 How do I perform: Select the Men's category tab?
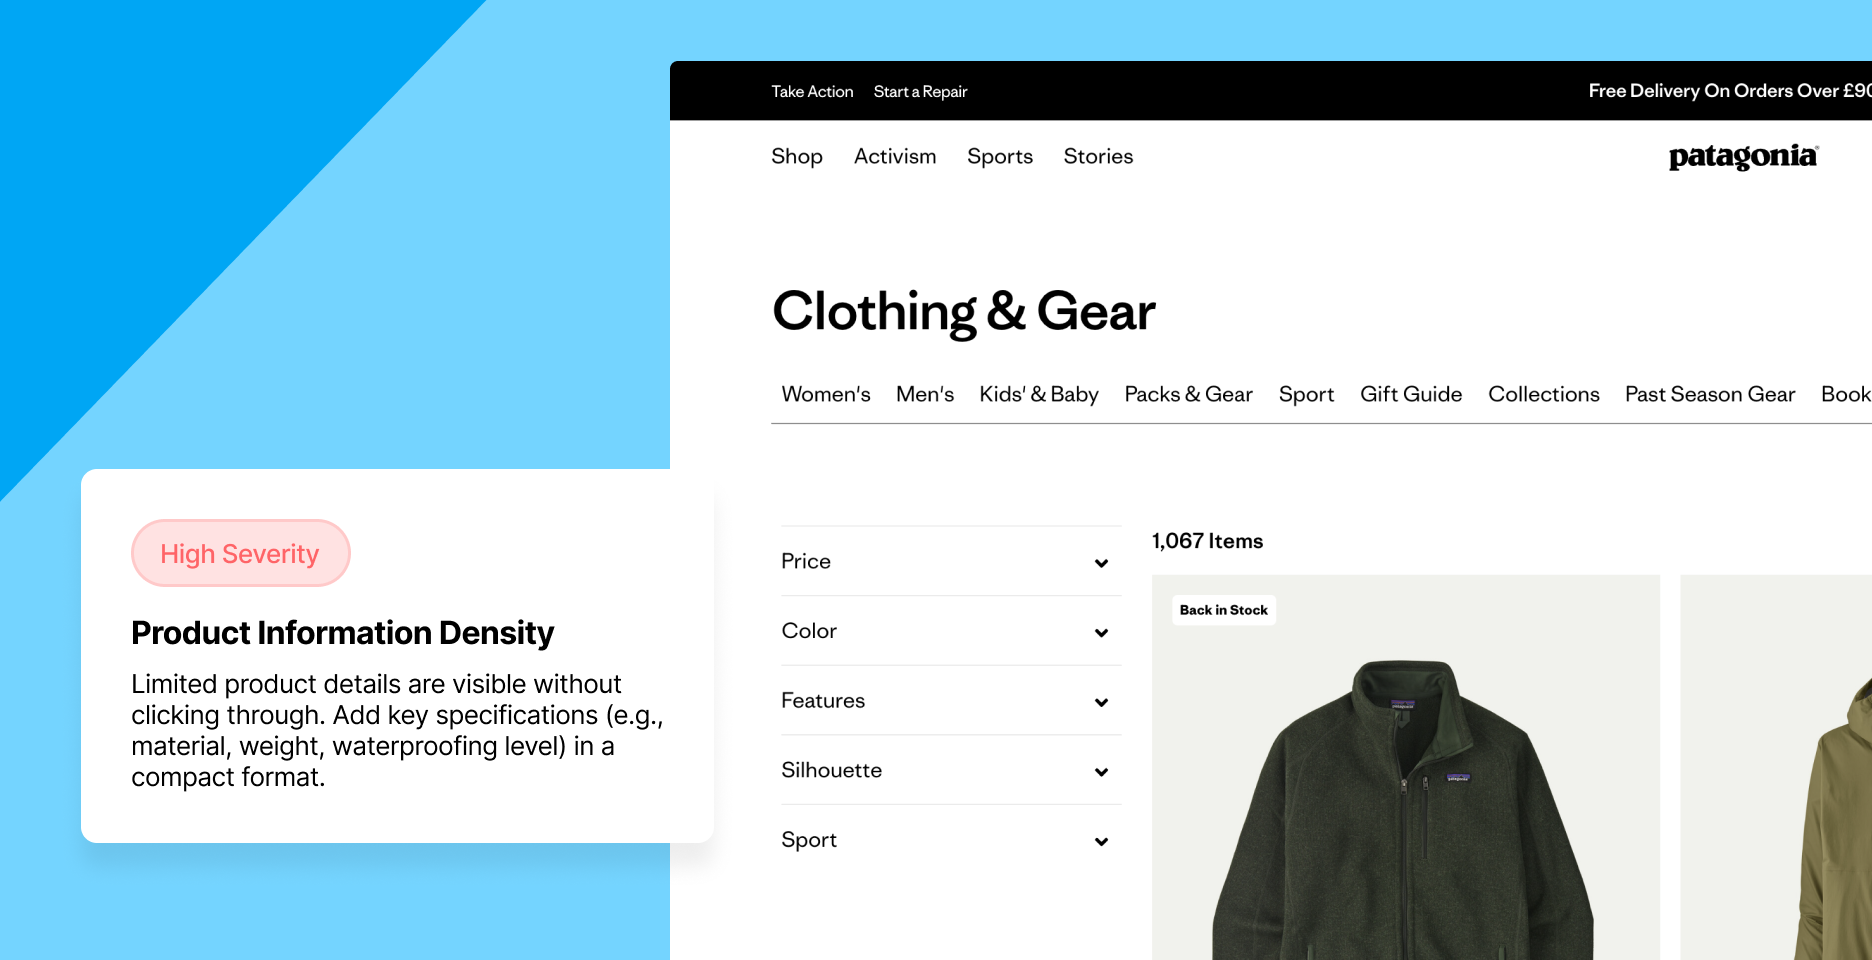(x=925, y=394)
